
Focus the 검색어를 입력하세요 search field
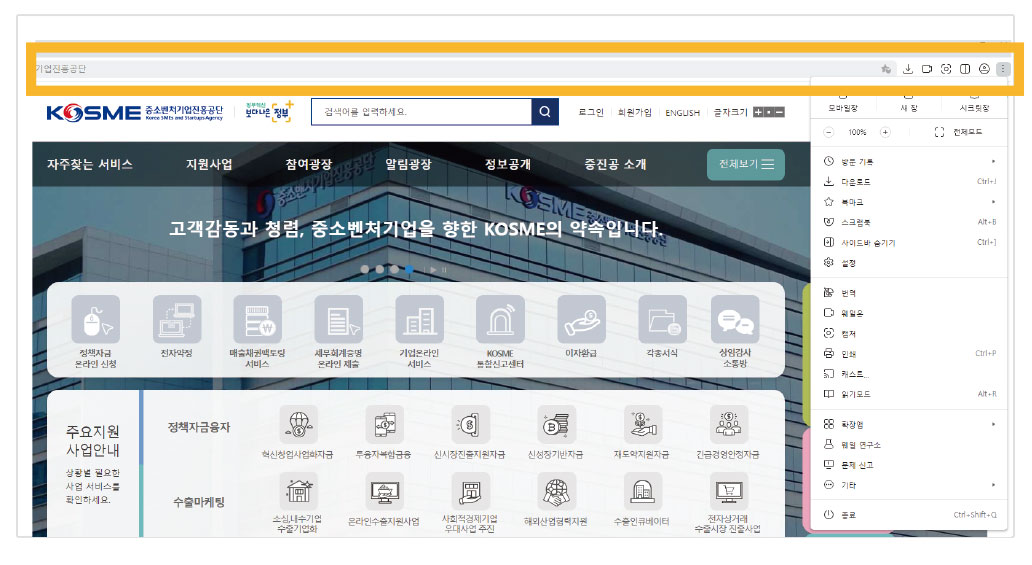421,112
